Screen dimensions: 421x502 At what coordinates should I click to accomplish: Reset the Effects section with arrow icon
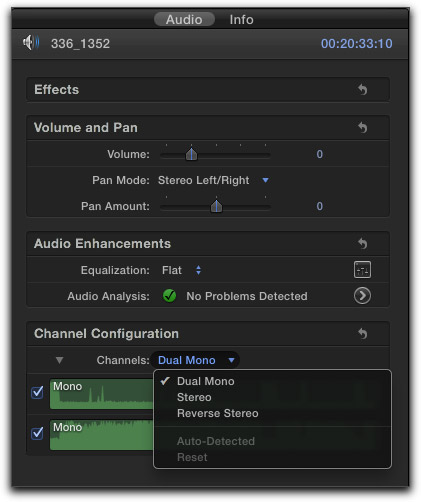point(362,89)
